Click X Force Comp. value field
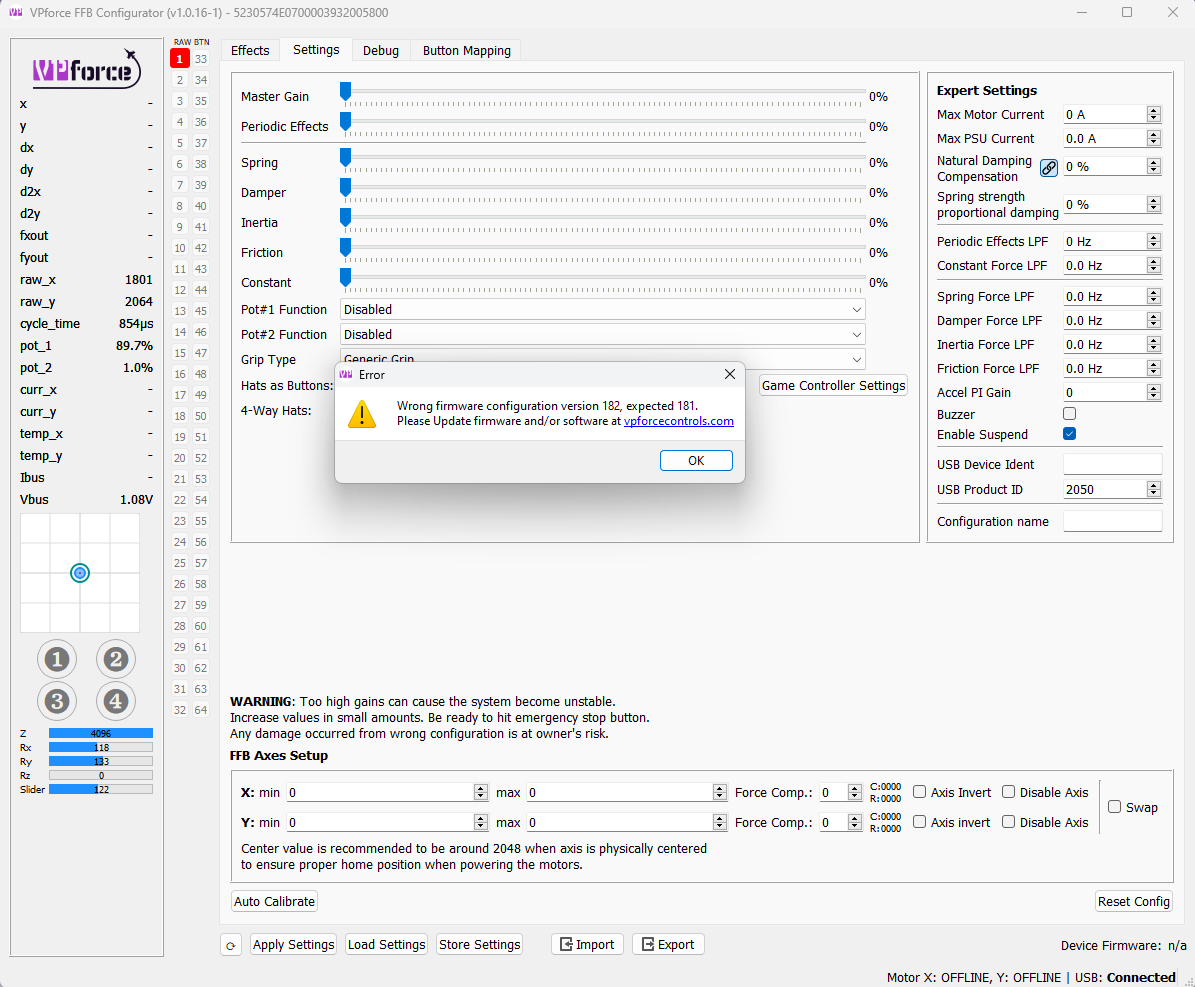Image resolution: width=1195 pixels, height=987 pixels. pos(841,793)
